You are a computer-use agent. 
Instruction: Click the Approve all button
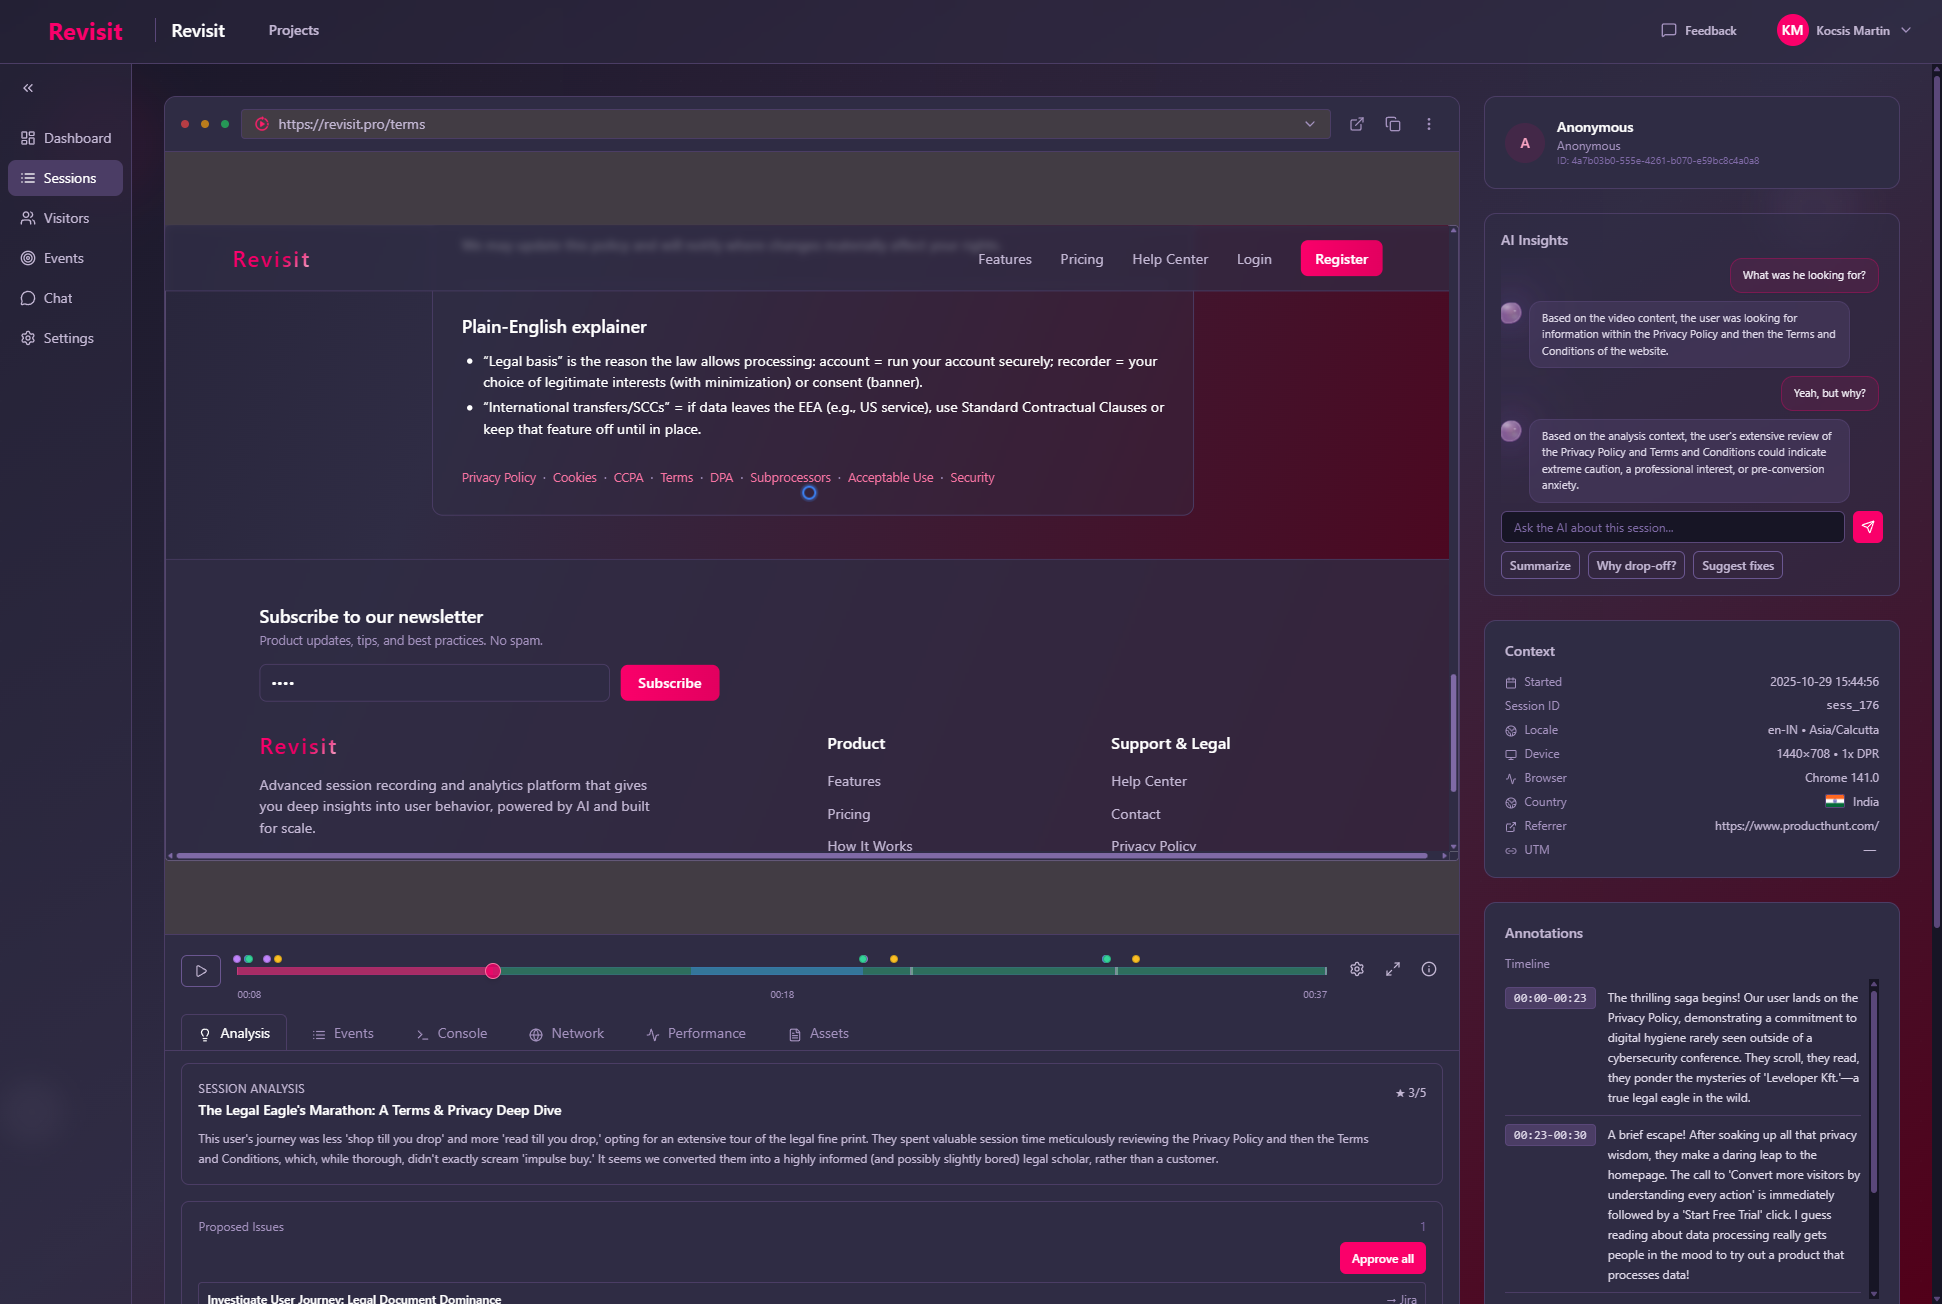click(1382, 1258)
